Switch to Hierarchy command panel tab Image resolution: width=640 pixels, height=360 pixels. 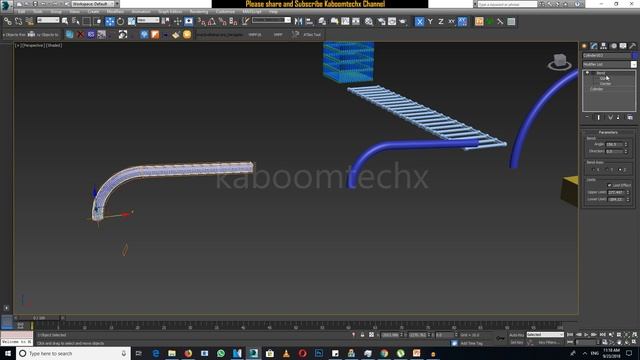(604, 46)
